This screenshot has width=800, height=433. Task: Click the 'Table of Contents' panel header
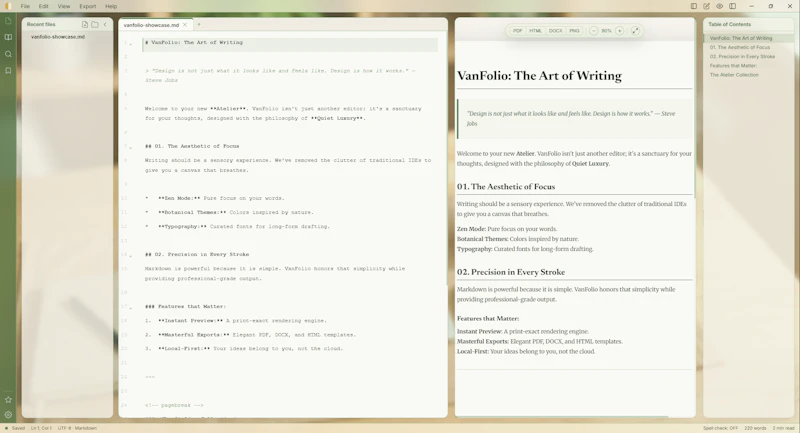(x=729, y=24)
